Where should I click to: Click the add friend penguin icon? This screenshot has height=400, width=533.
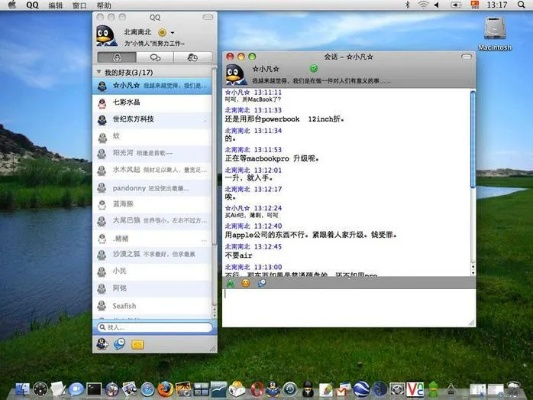102,344
